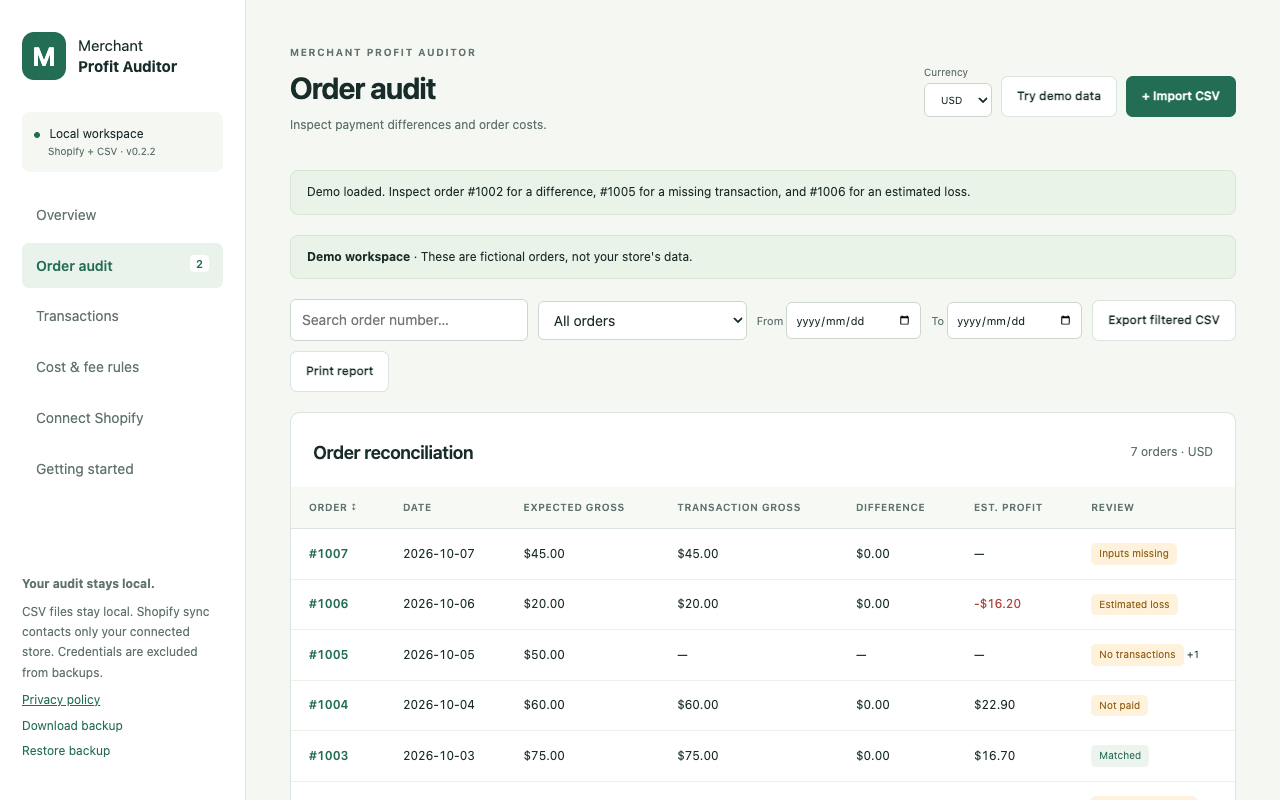Click the $22.90 profit for #1004

[994, 705]
